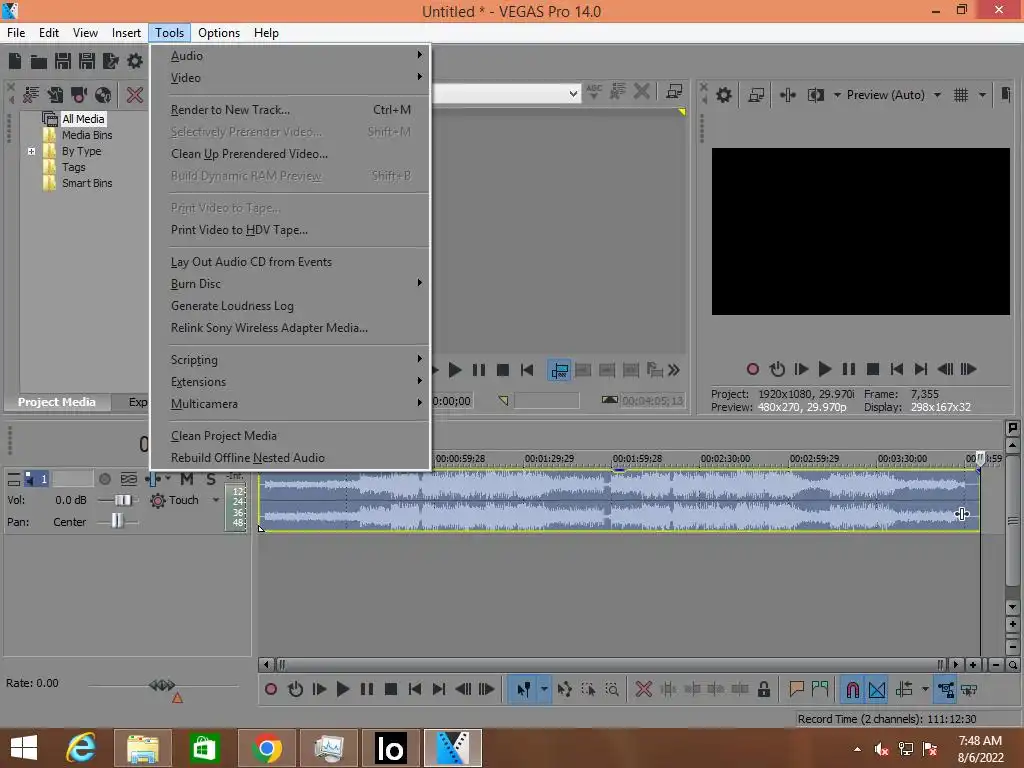Open the automation mode Touch dropdown arrow
The width and height of the screenshot is (1024, 768).
click(x=216, y=500)
